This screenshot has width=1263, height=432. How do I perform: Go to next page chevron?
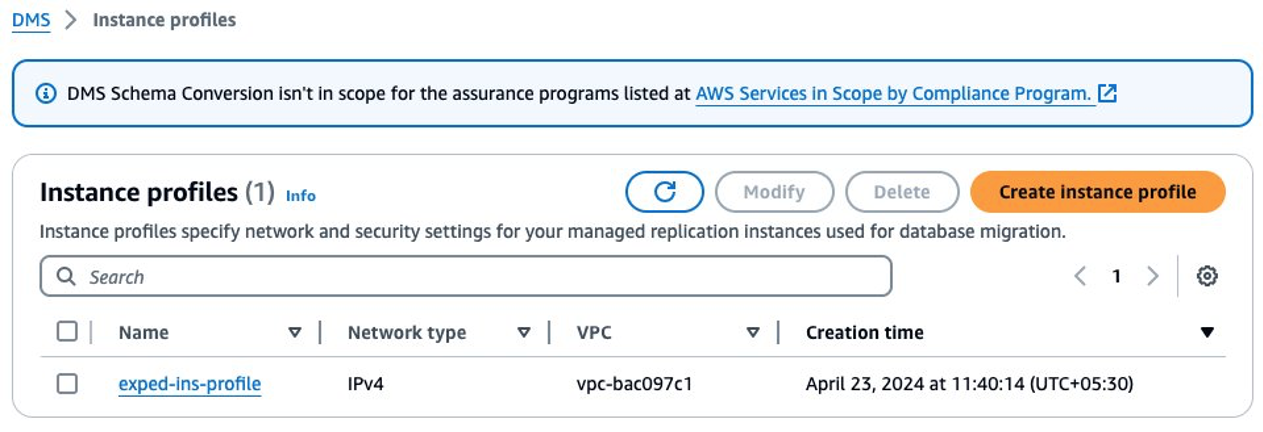point(1152,277)
